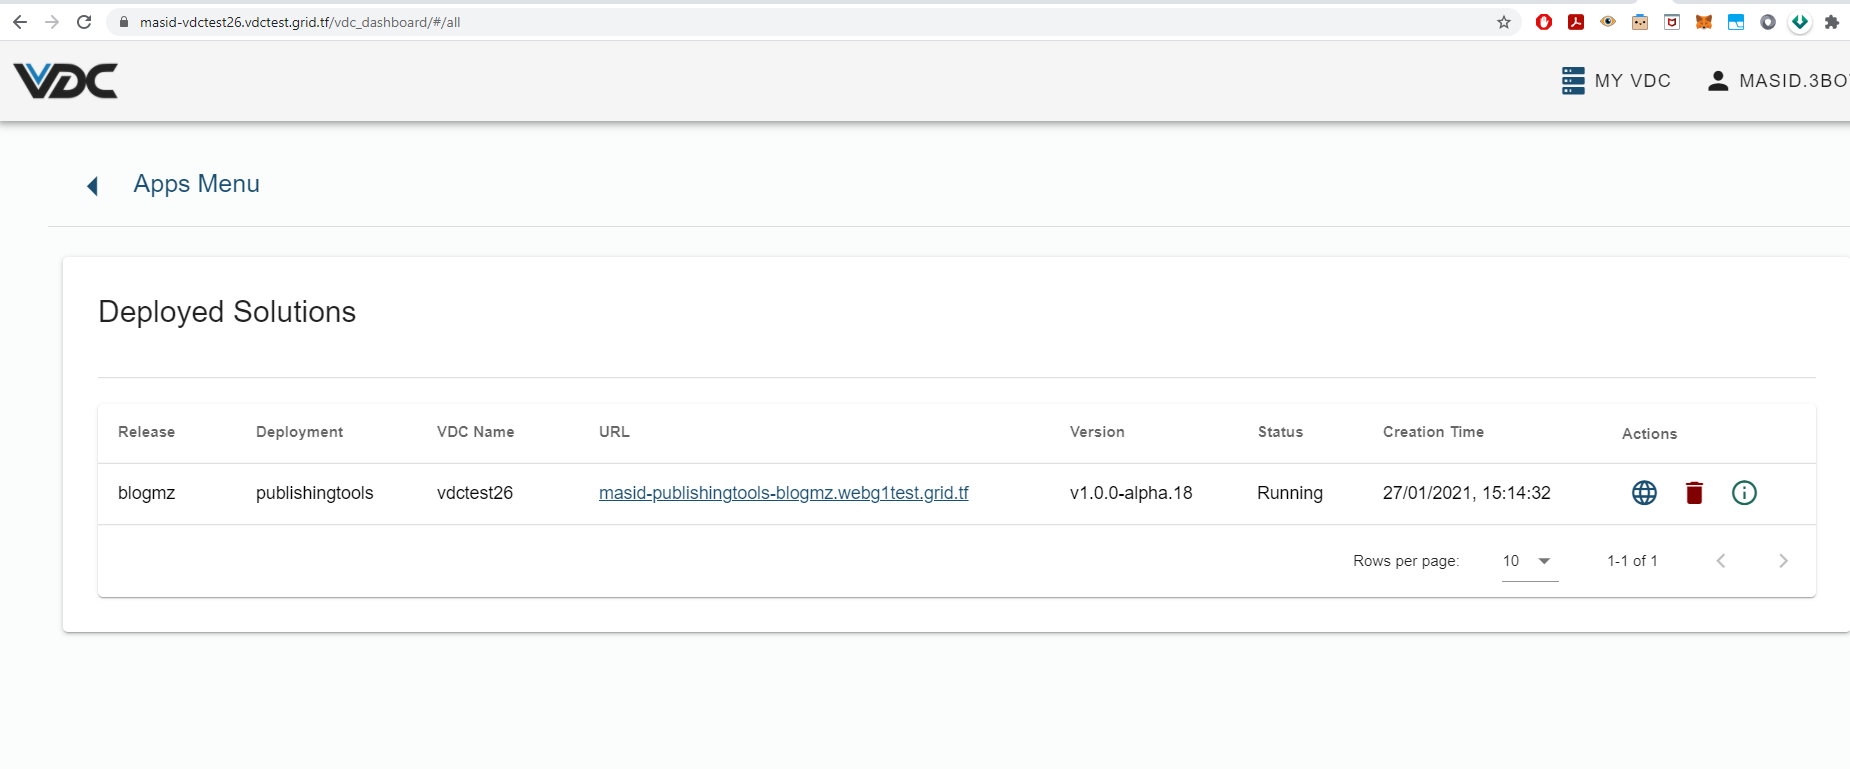Viewport: 1850px width, 769px height.
Task: Open rows per page dropdown
Action: click(1530, 561)
